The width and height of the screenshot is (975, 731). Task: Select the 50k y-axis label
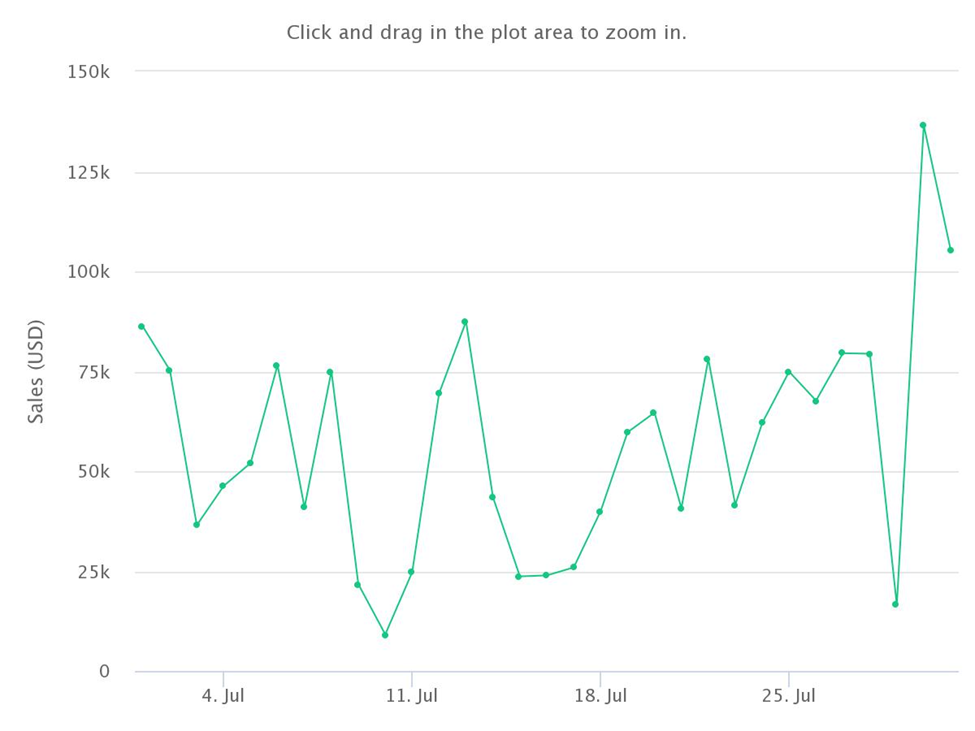point(94,472)
